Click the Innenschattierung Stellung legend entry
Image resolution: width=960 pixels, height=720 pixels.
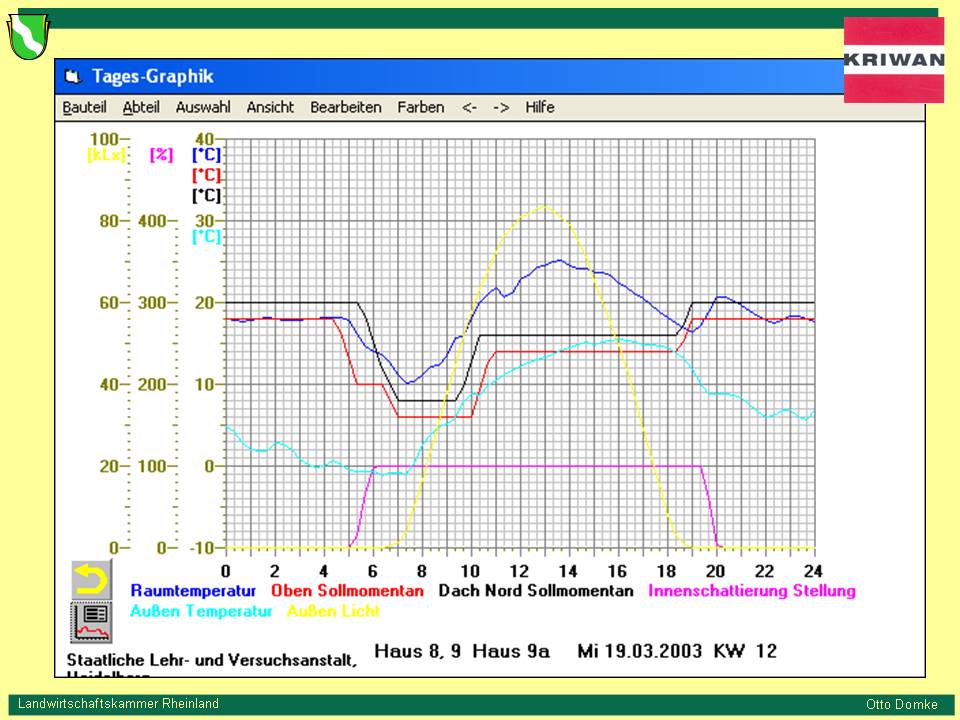(x=751, y=591)
